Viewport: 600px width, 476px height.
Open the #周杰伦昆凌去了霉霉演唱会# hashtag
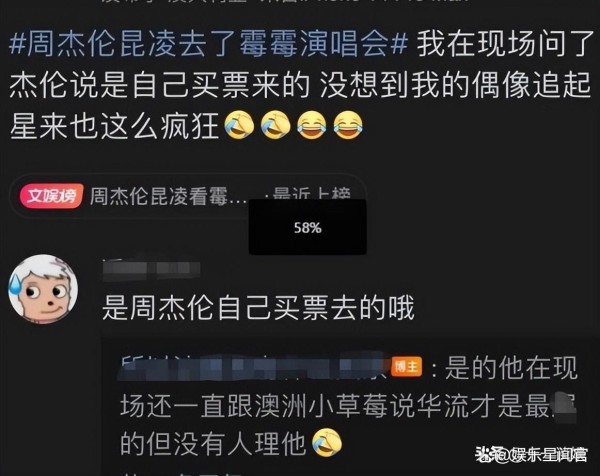209,44
